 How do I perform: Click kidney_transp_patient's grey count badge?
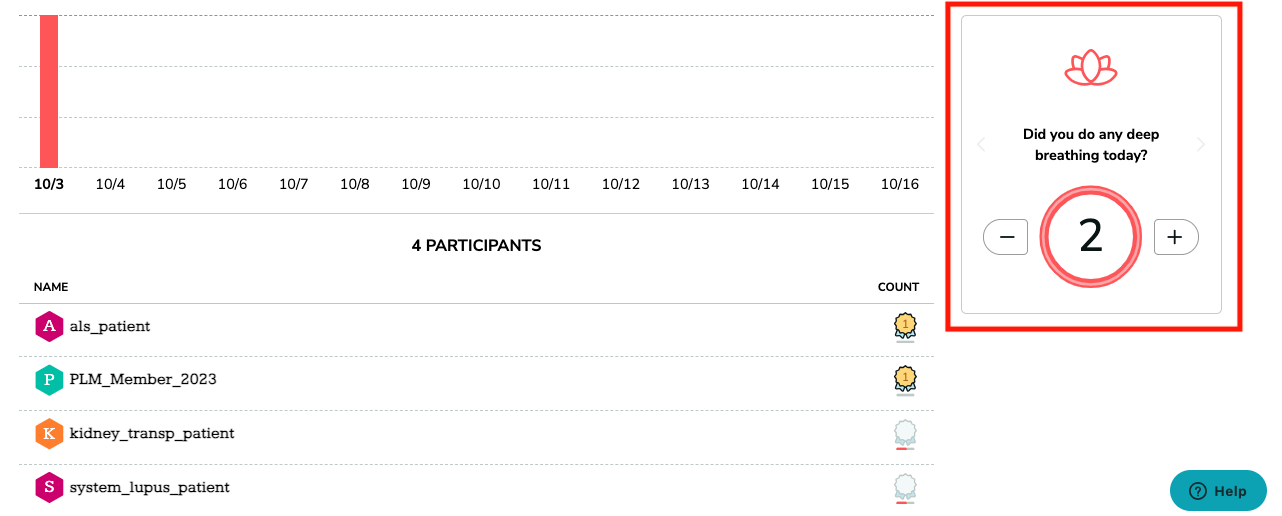pos(905,434)
